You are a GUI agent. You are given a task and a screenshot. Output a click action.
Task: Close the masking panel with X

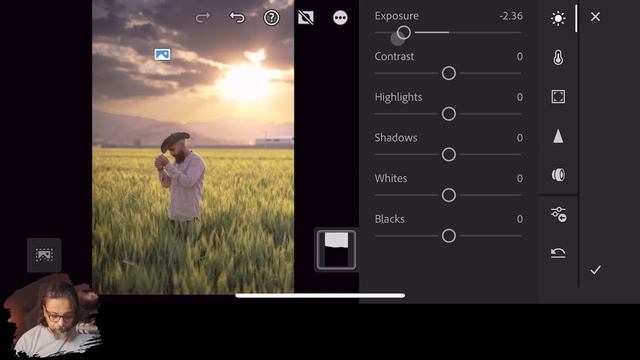tap(595, 17)
